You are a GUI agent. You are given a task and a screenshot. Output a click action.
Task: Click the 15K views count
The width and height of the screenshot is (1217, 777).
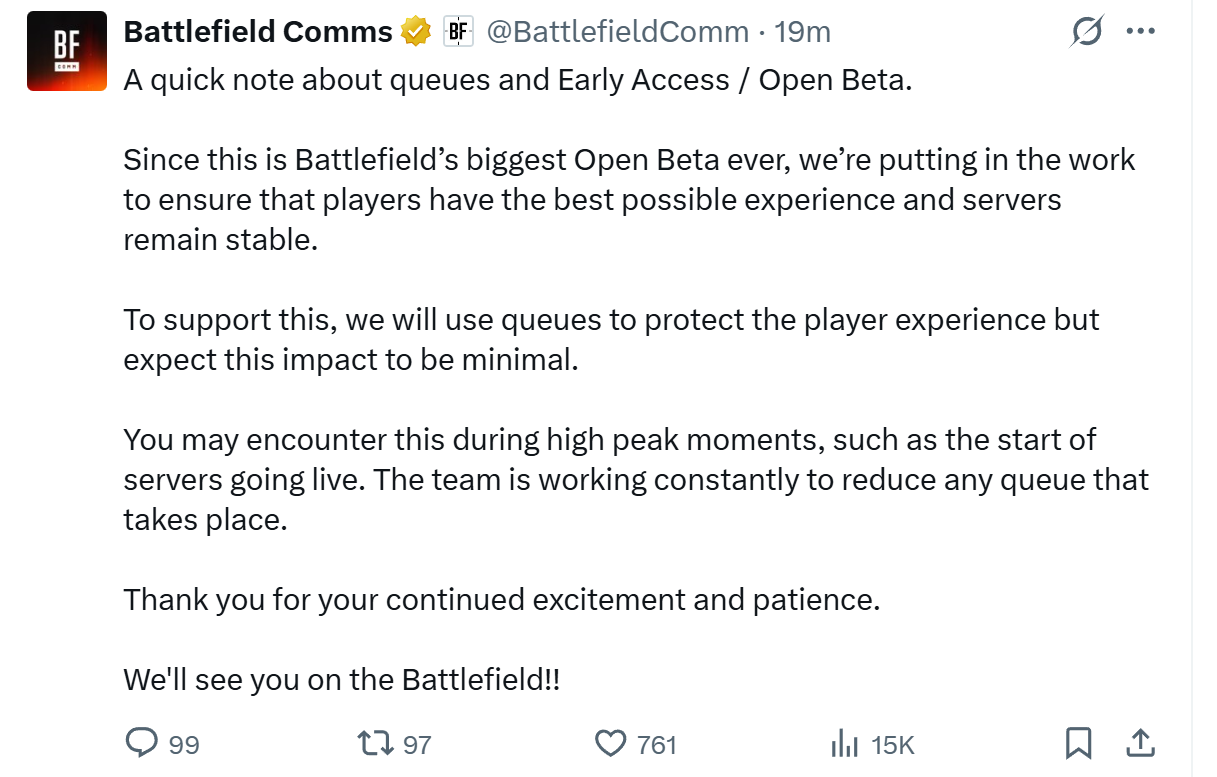tap(893, 745)
